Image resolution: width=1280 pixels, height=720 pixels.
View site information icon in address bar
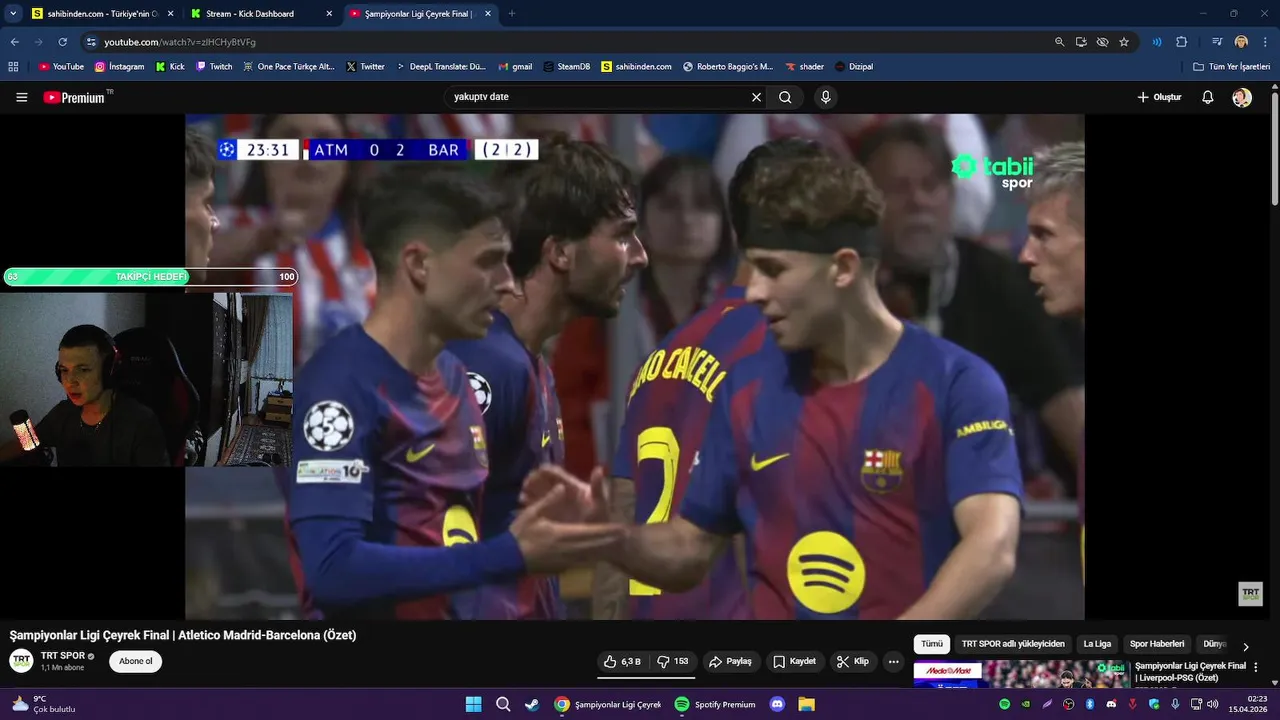[x=91, y=42]
